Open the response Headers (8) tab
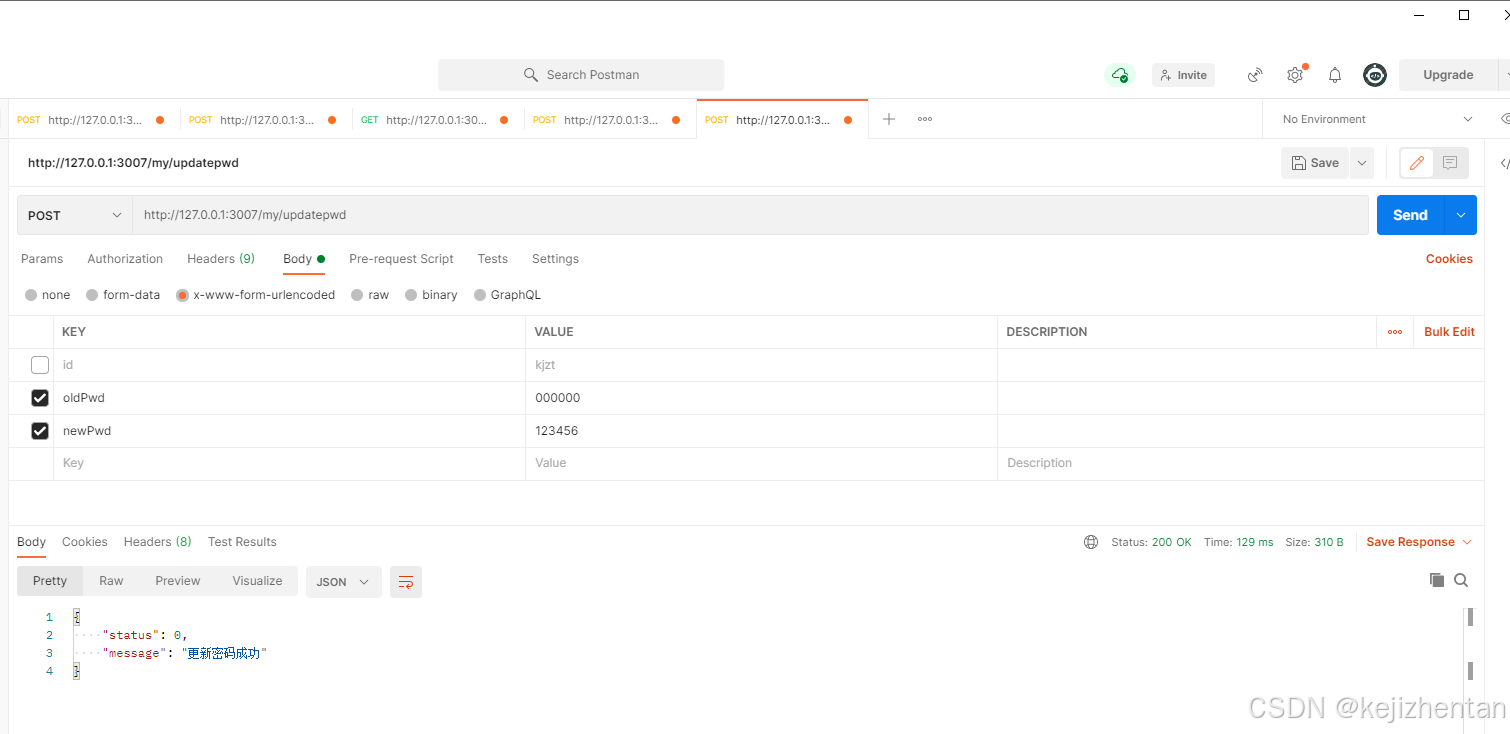 coord(158,542)
